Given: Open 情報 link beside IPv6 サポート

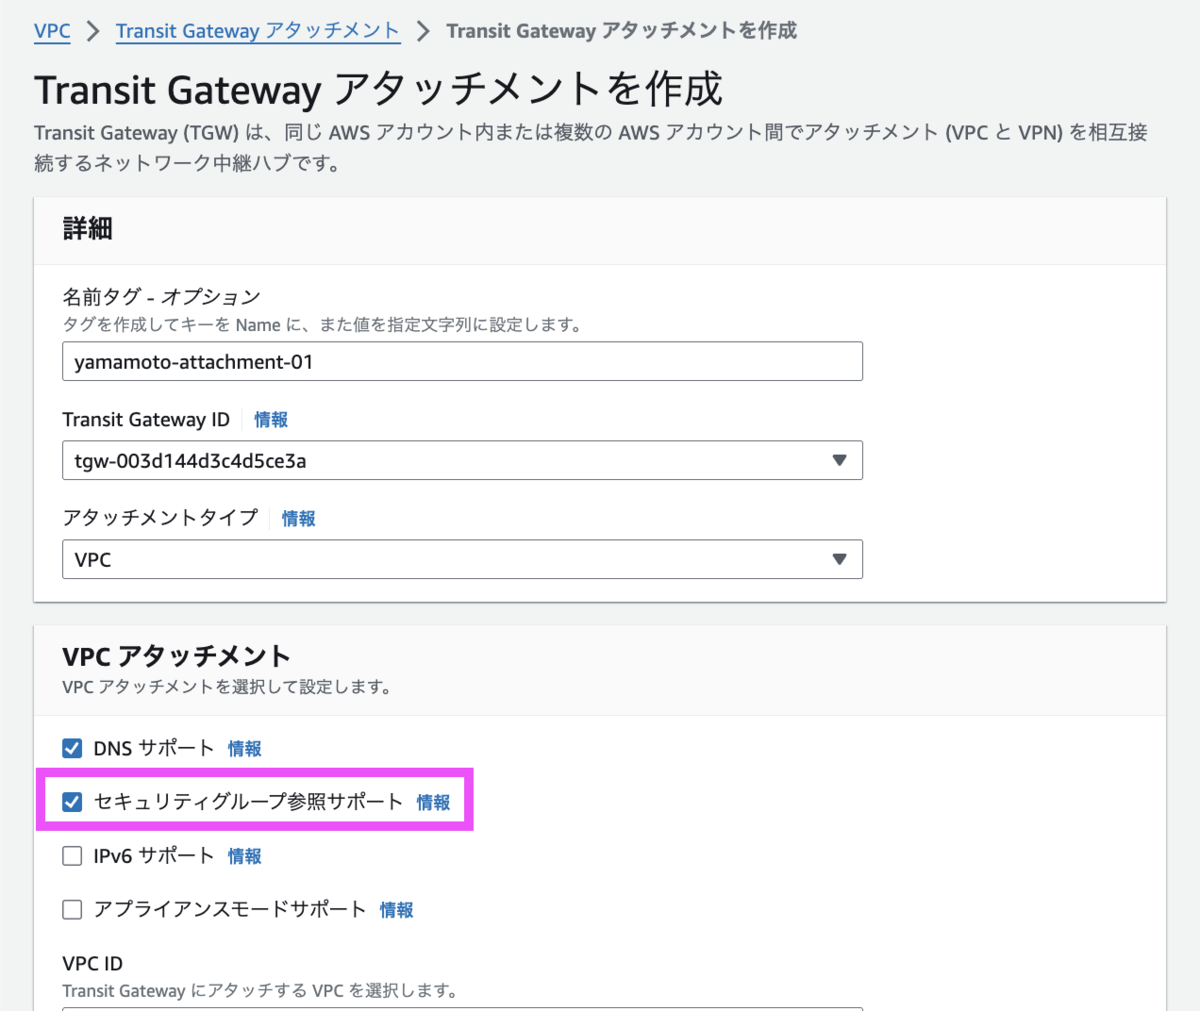Looking at the screenshot, I should pos(245,857).
